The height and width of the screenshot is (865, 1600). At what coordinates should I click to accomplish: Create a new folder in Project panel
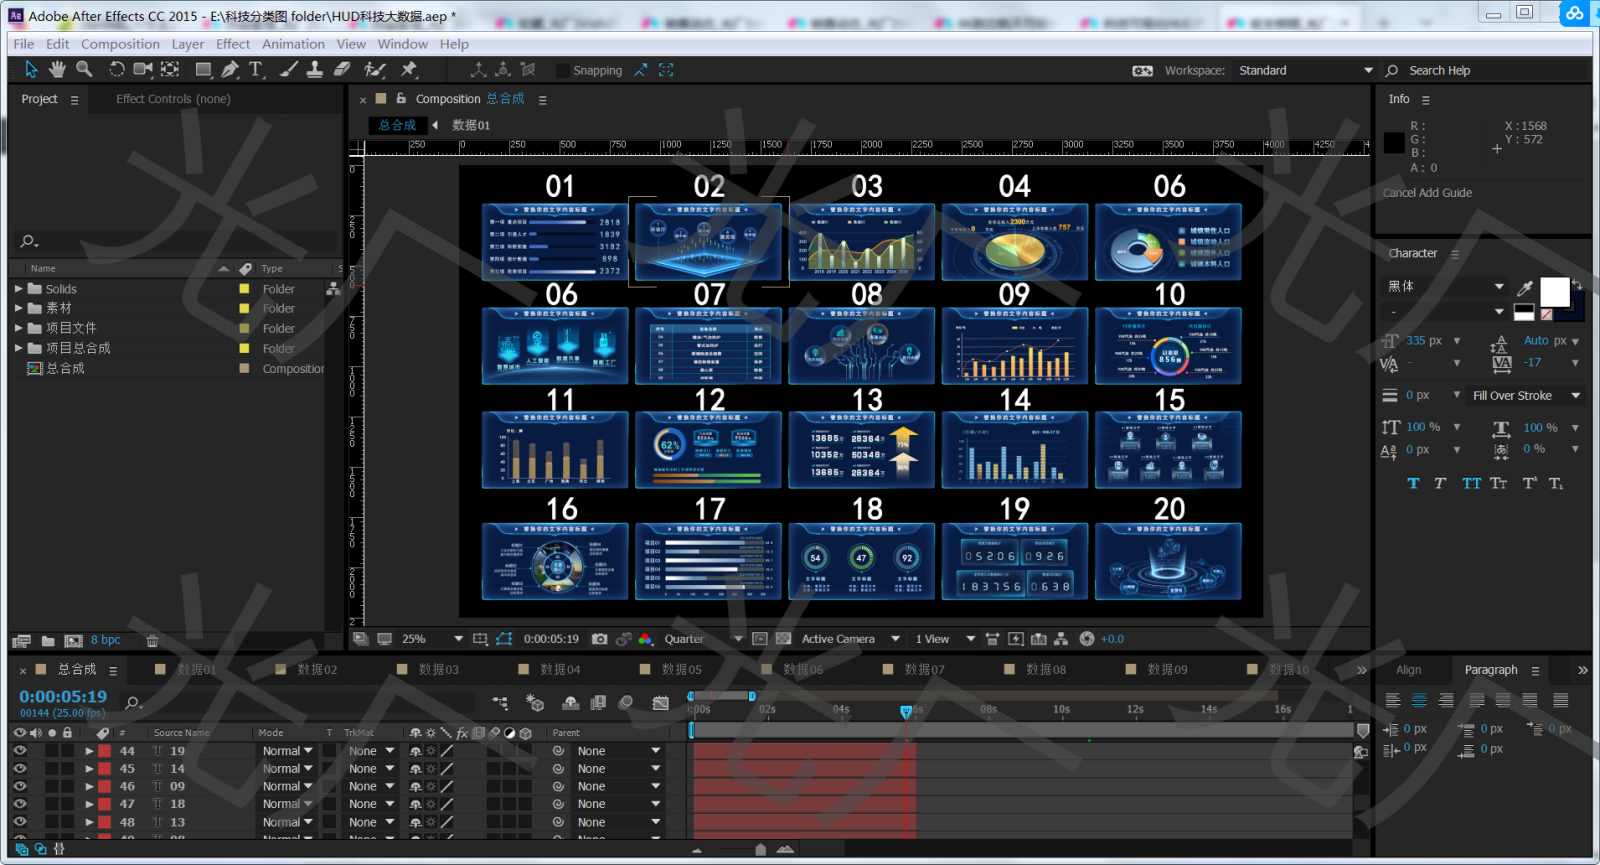click(x=47, y=641)
